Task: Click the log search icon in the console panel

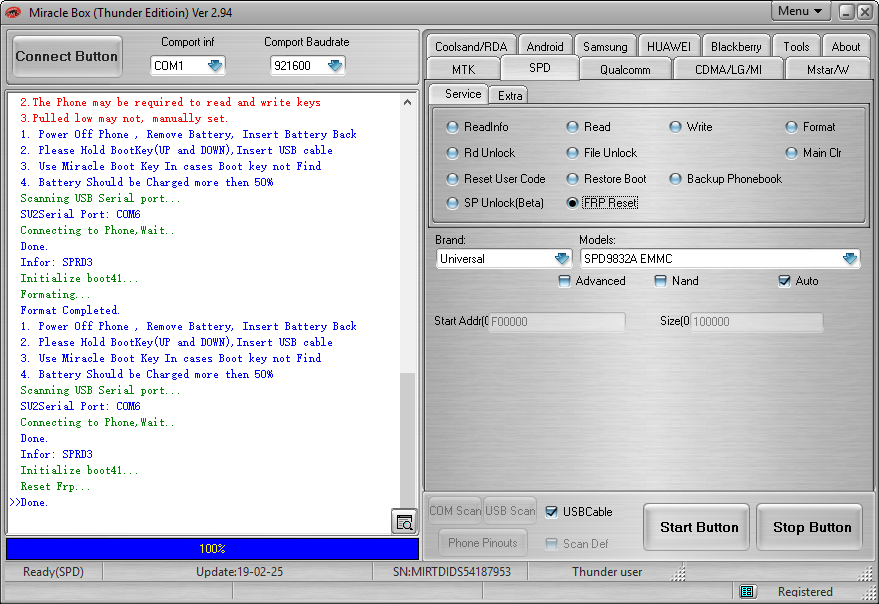Action: (404, 523)
